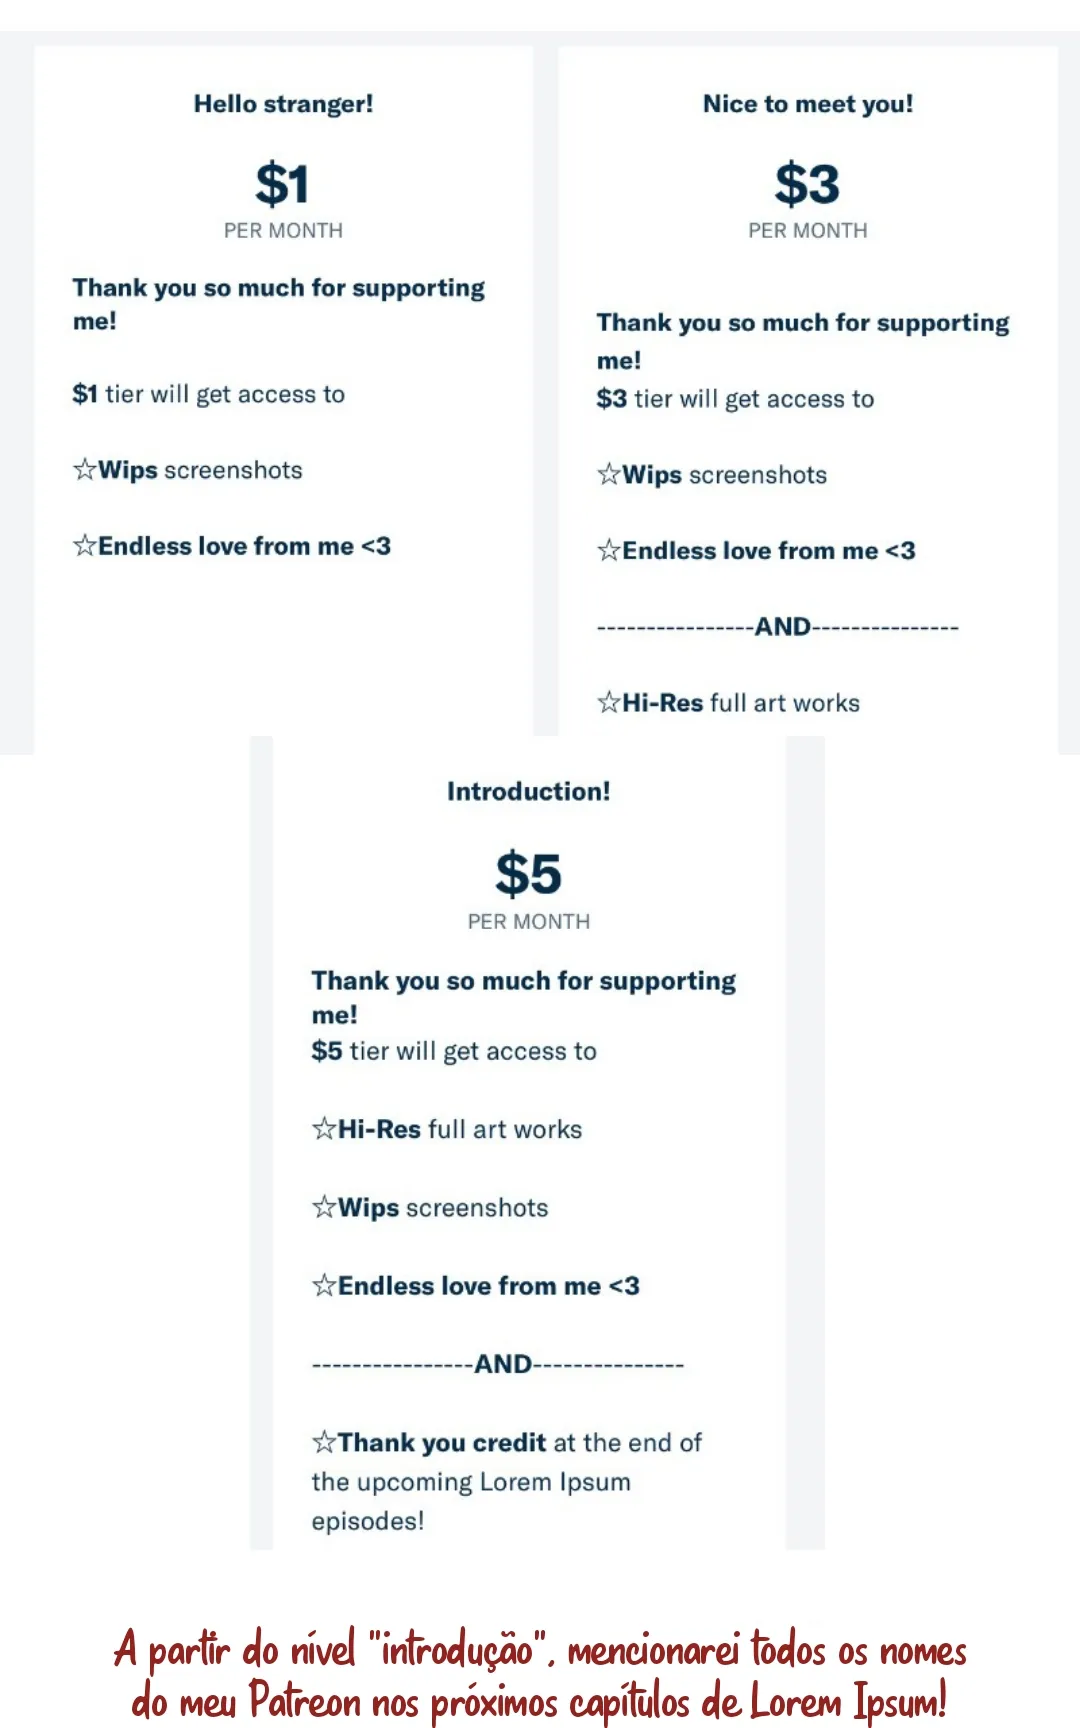Click the PER MONTH label under $5
Image resolution: width=1080 pixels, height=1728 pixels.
pyautogui.click(x=528, y=921)
